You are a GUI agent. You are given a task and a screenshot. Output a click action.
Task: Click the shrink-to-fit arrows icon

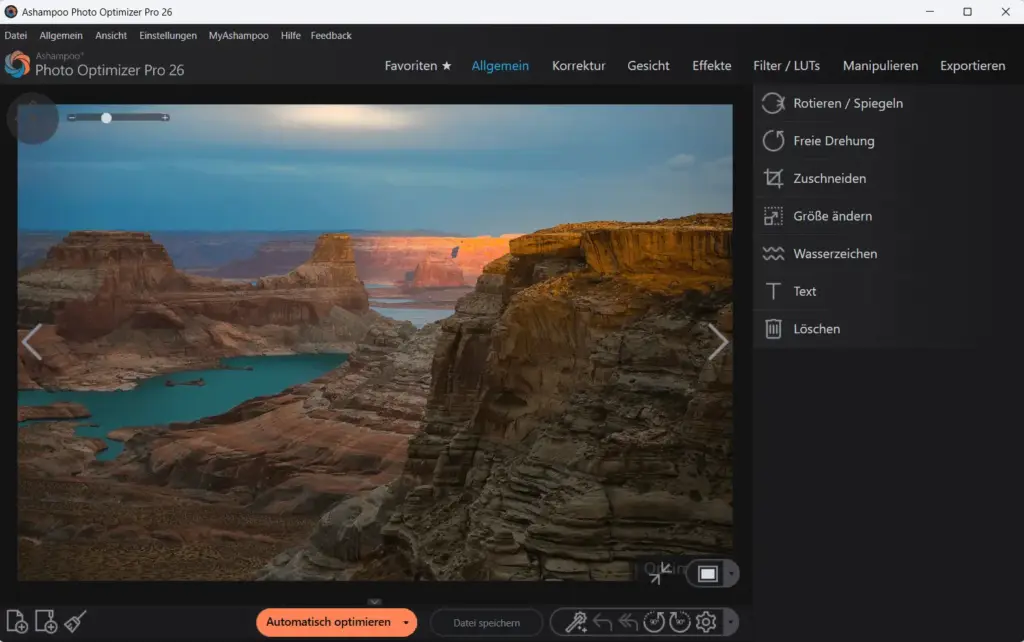(661, 574)
